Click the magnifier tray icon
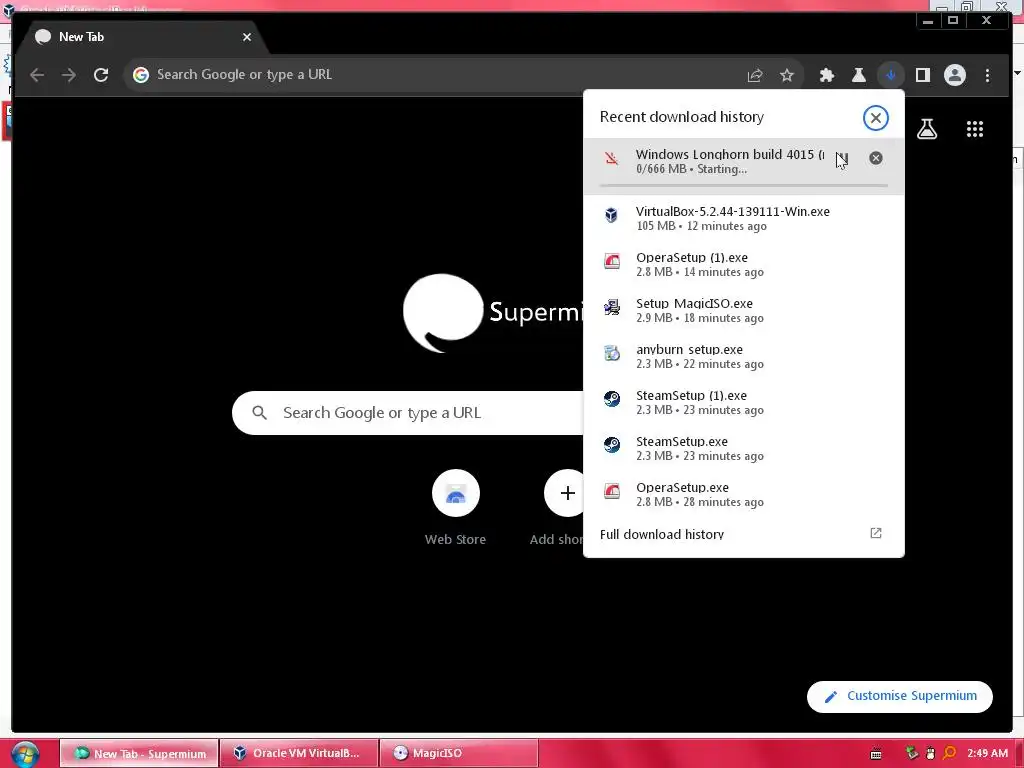Screen dimensions: 1024x768 pos(949,753)
